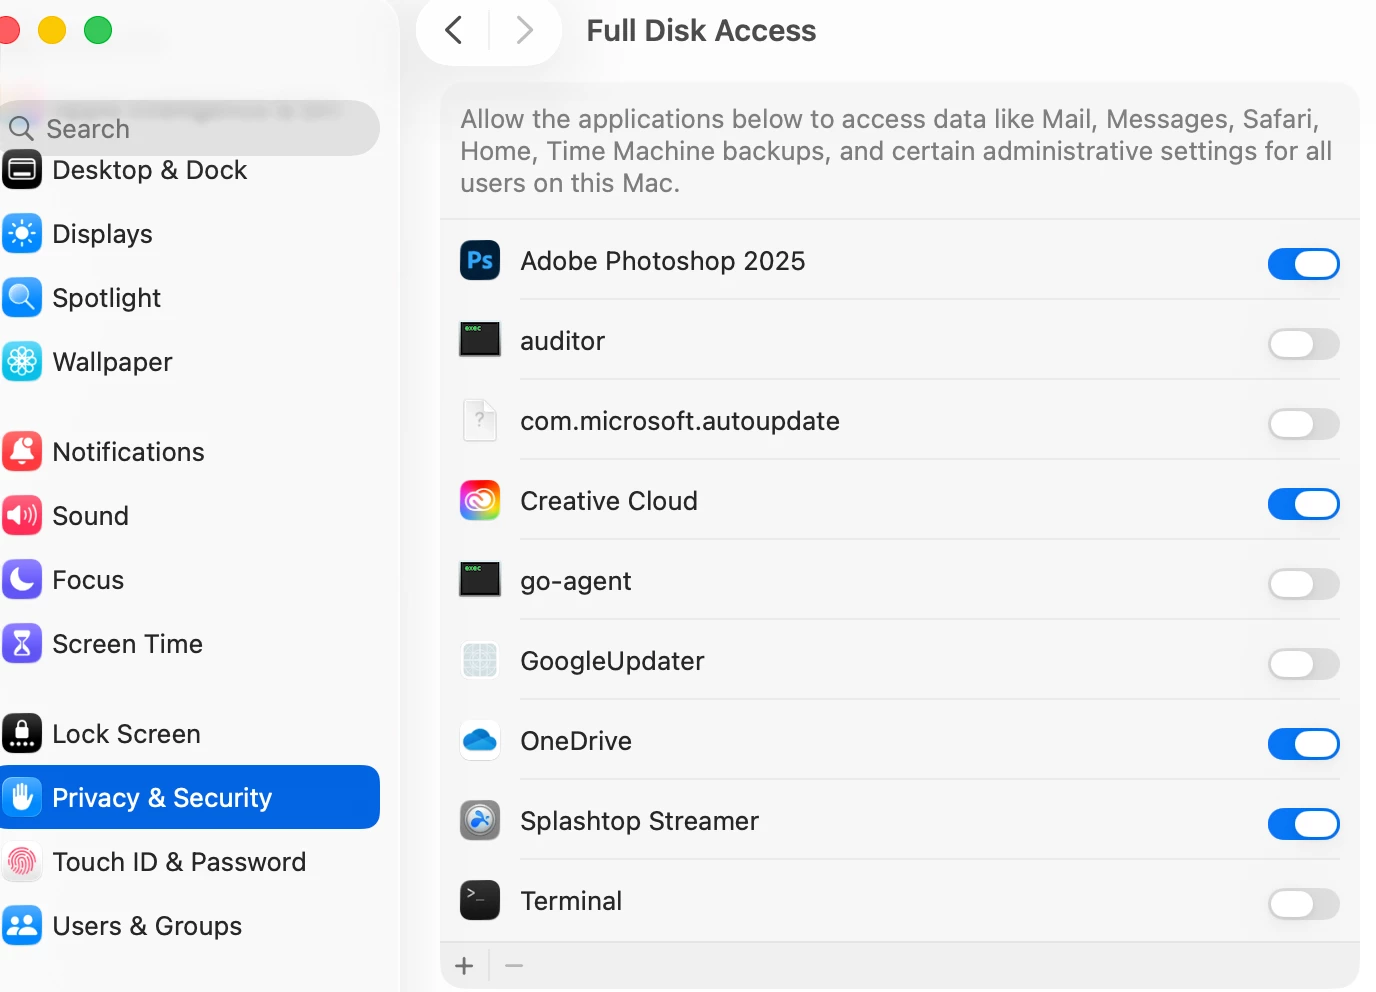The width and height of the screenshot is (1376, 992).
Task: Open Notifications settings in the sidebar
Action: (128, 452)
